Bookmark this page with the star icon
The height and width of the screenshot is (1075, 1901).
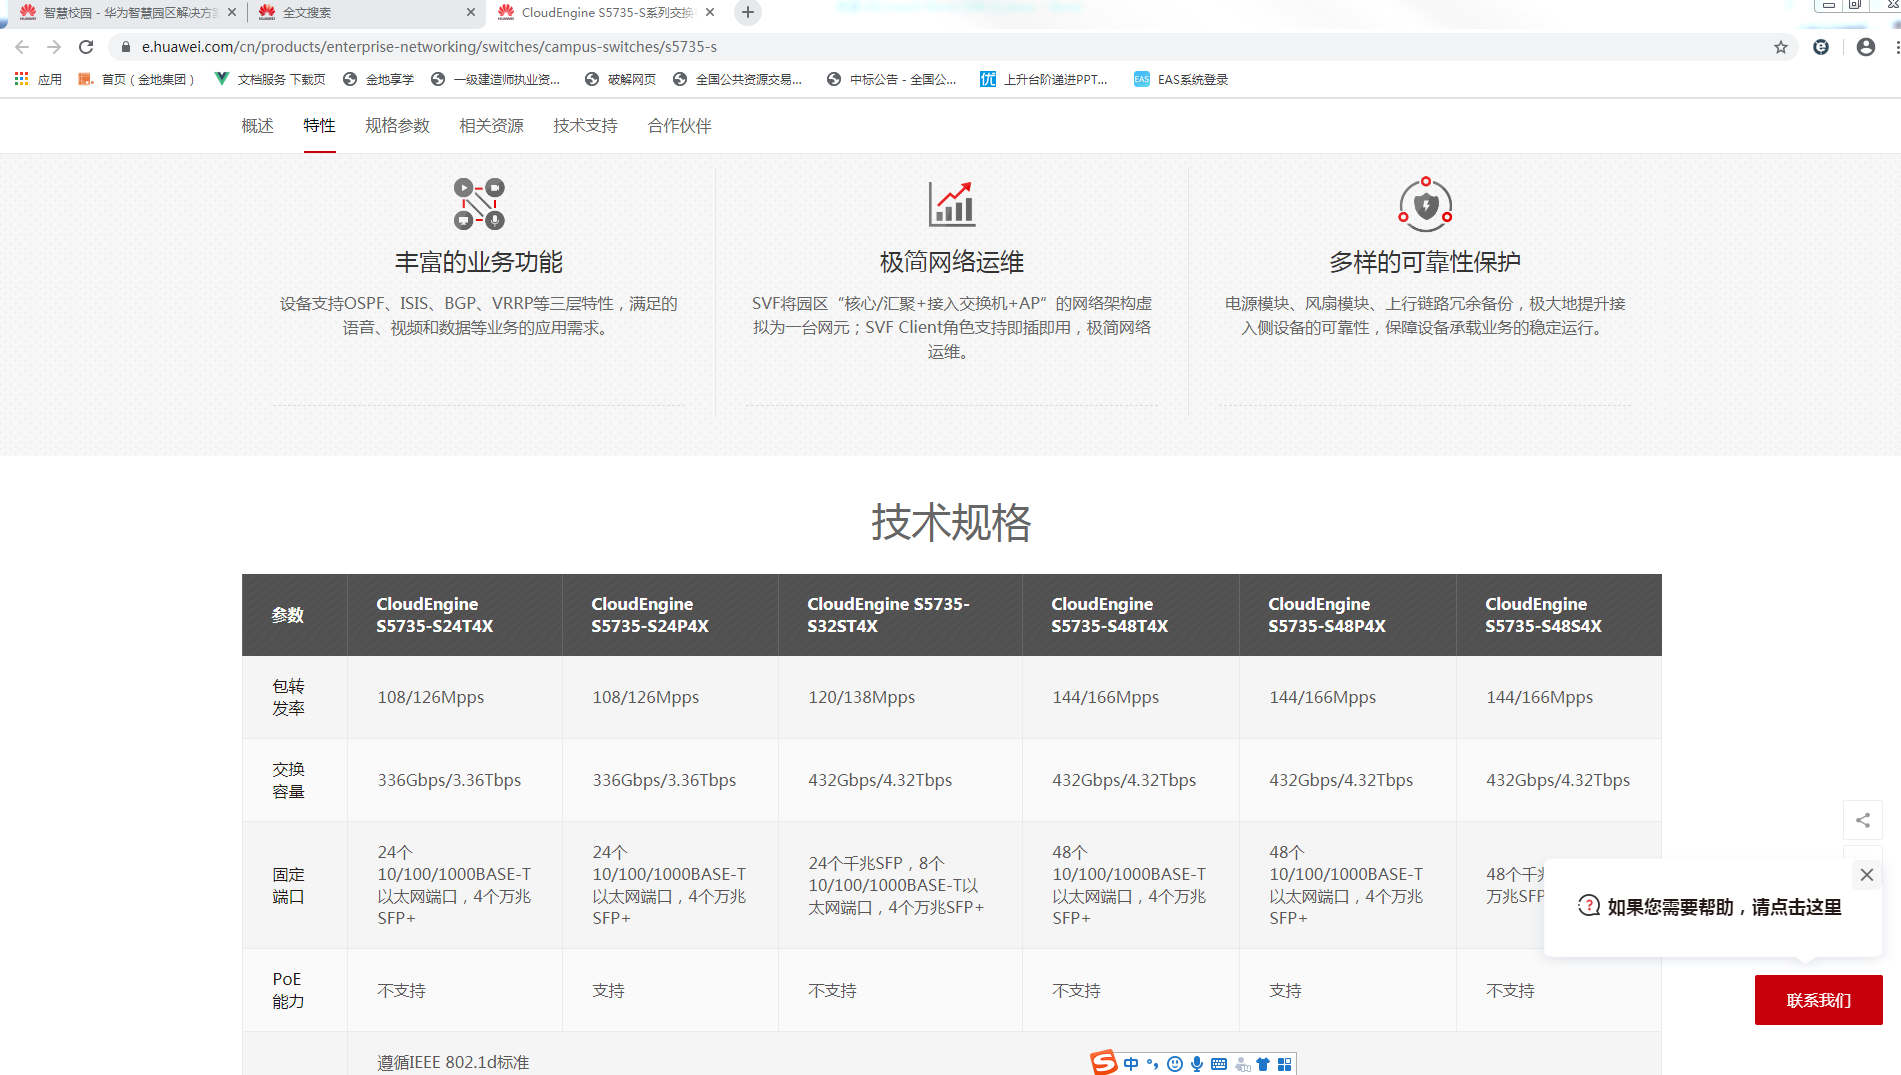[1781, 47]
